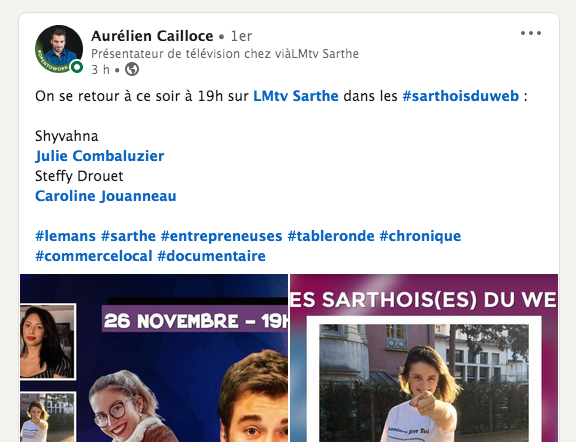Click the globe public visibility icon
576x442 pixels.
coord(132,69)
